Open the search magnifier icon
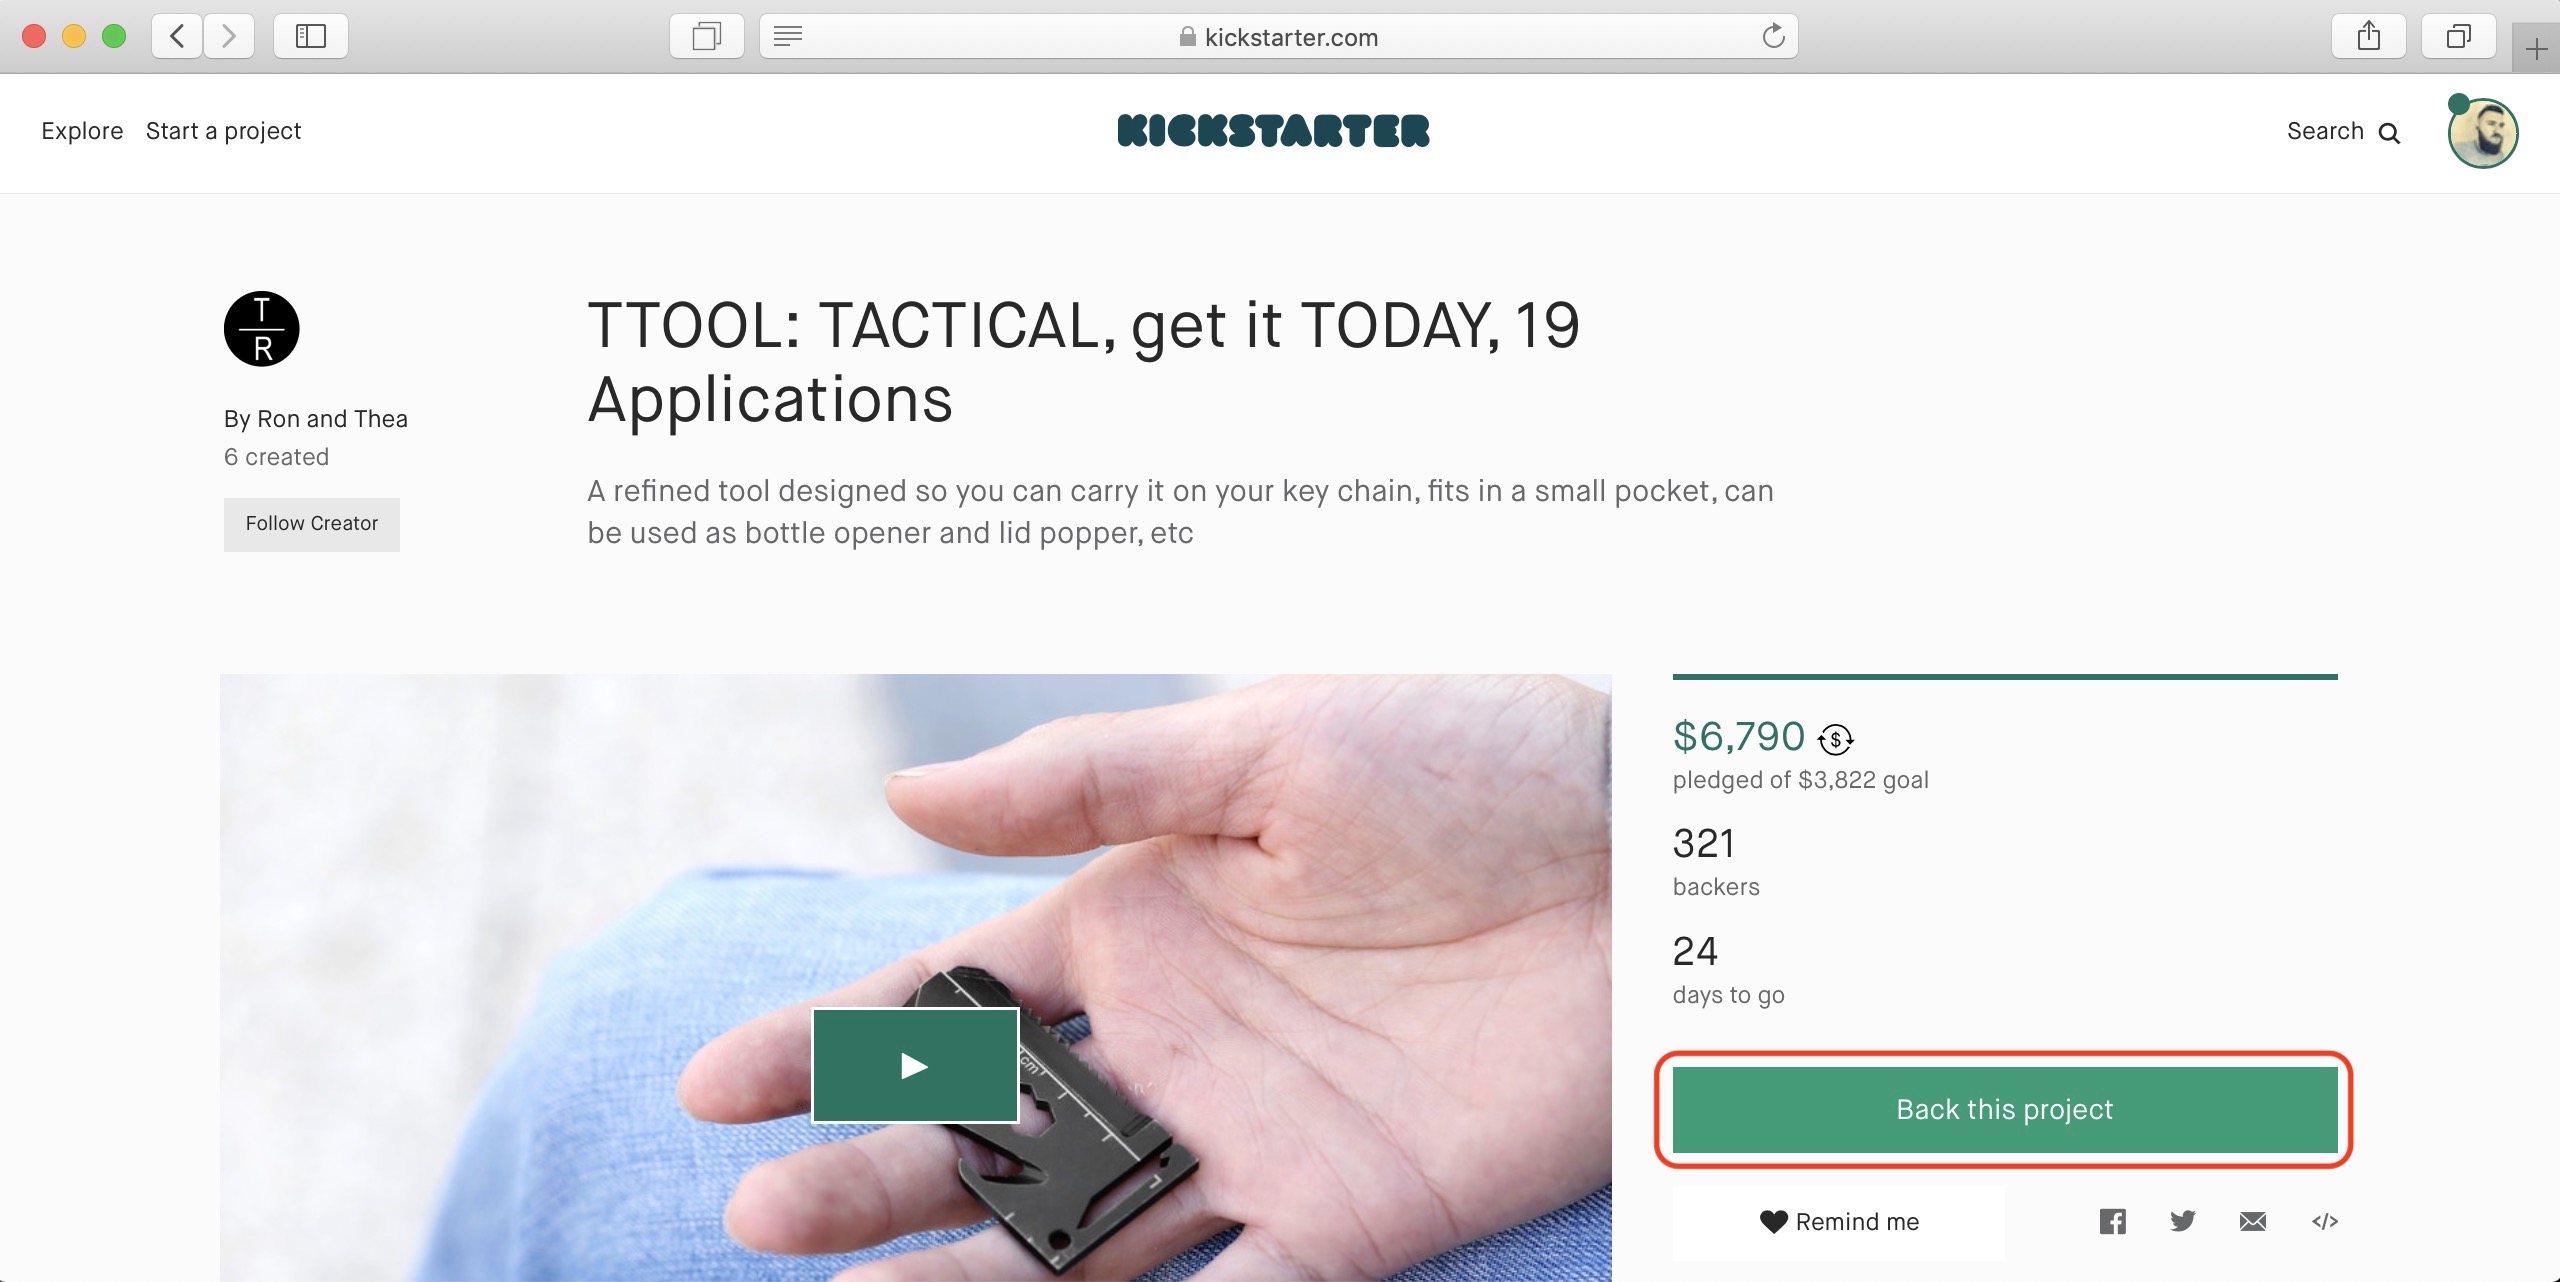 (x=2389, y=133)
